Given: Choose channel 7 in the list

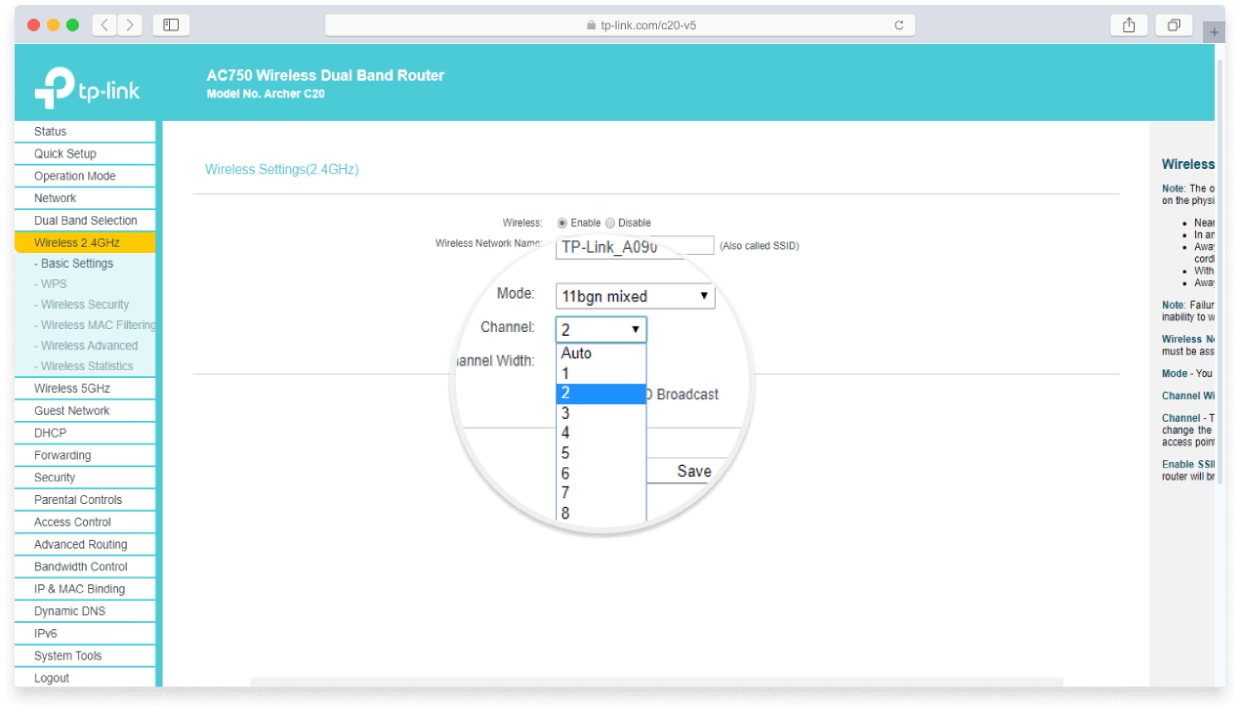Looking at the screenshot, I should click(601, 493).
